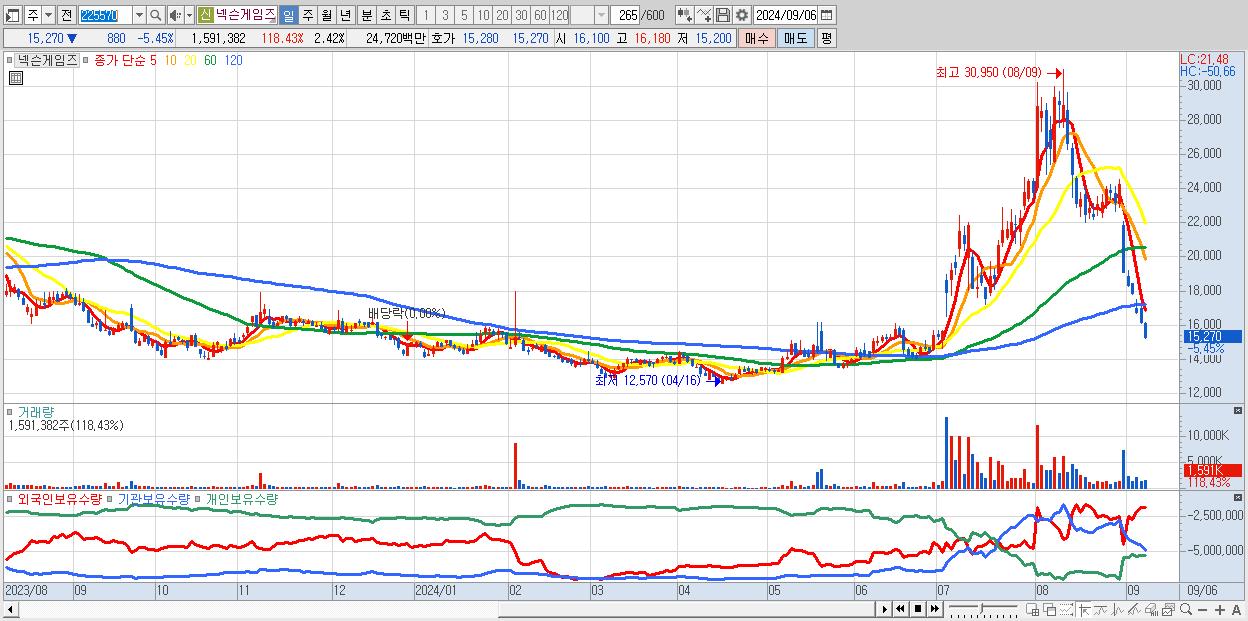Viewport: 1248px width, 621px height.
Task: Select interval 3 button
Action: (x=444, y=15)
